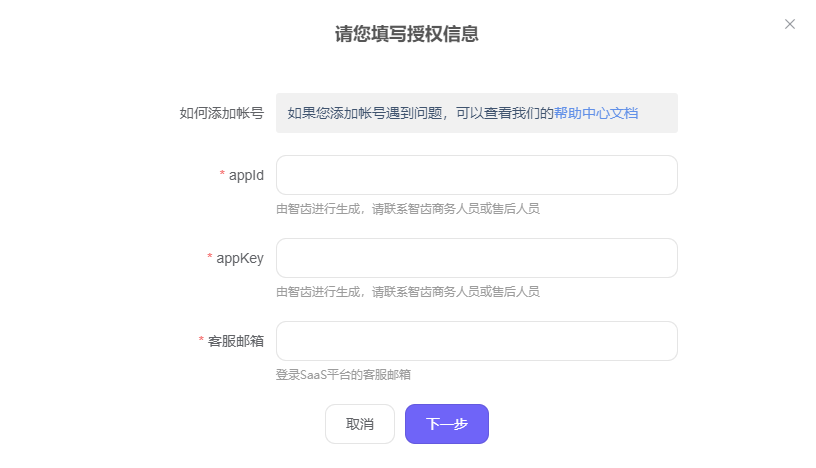
Task: Click the text 如果您添加帐号遇到问题
Action: [x=364, y=113]
